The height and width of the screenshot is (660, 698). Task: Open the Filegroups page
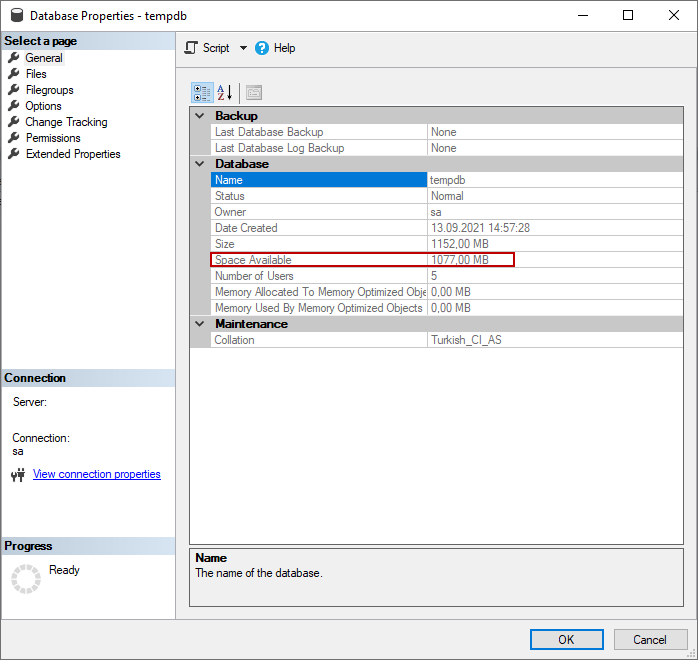pos(49,90)
